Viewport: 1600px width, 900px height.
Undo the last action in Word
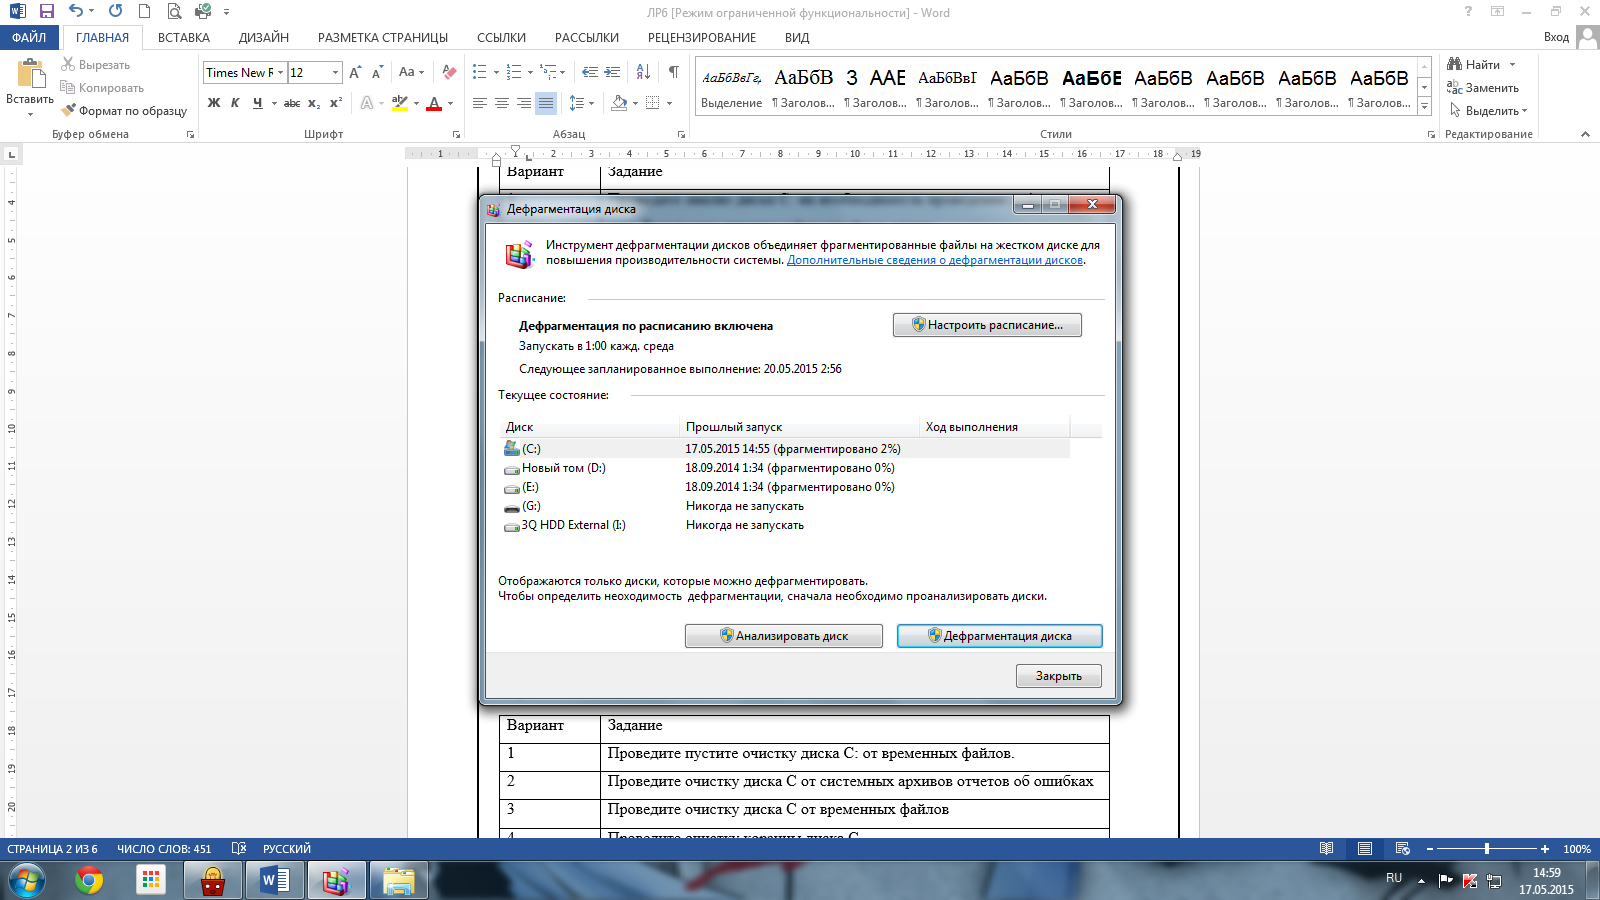click(76, 12)
